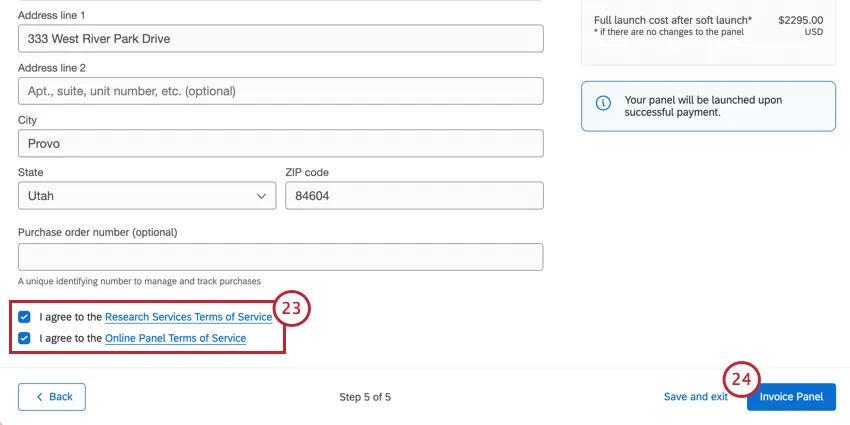Select the City field containing Provo
The image size is (850, 425).
pos(280,143)
